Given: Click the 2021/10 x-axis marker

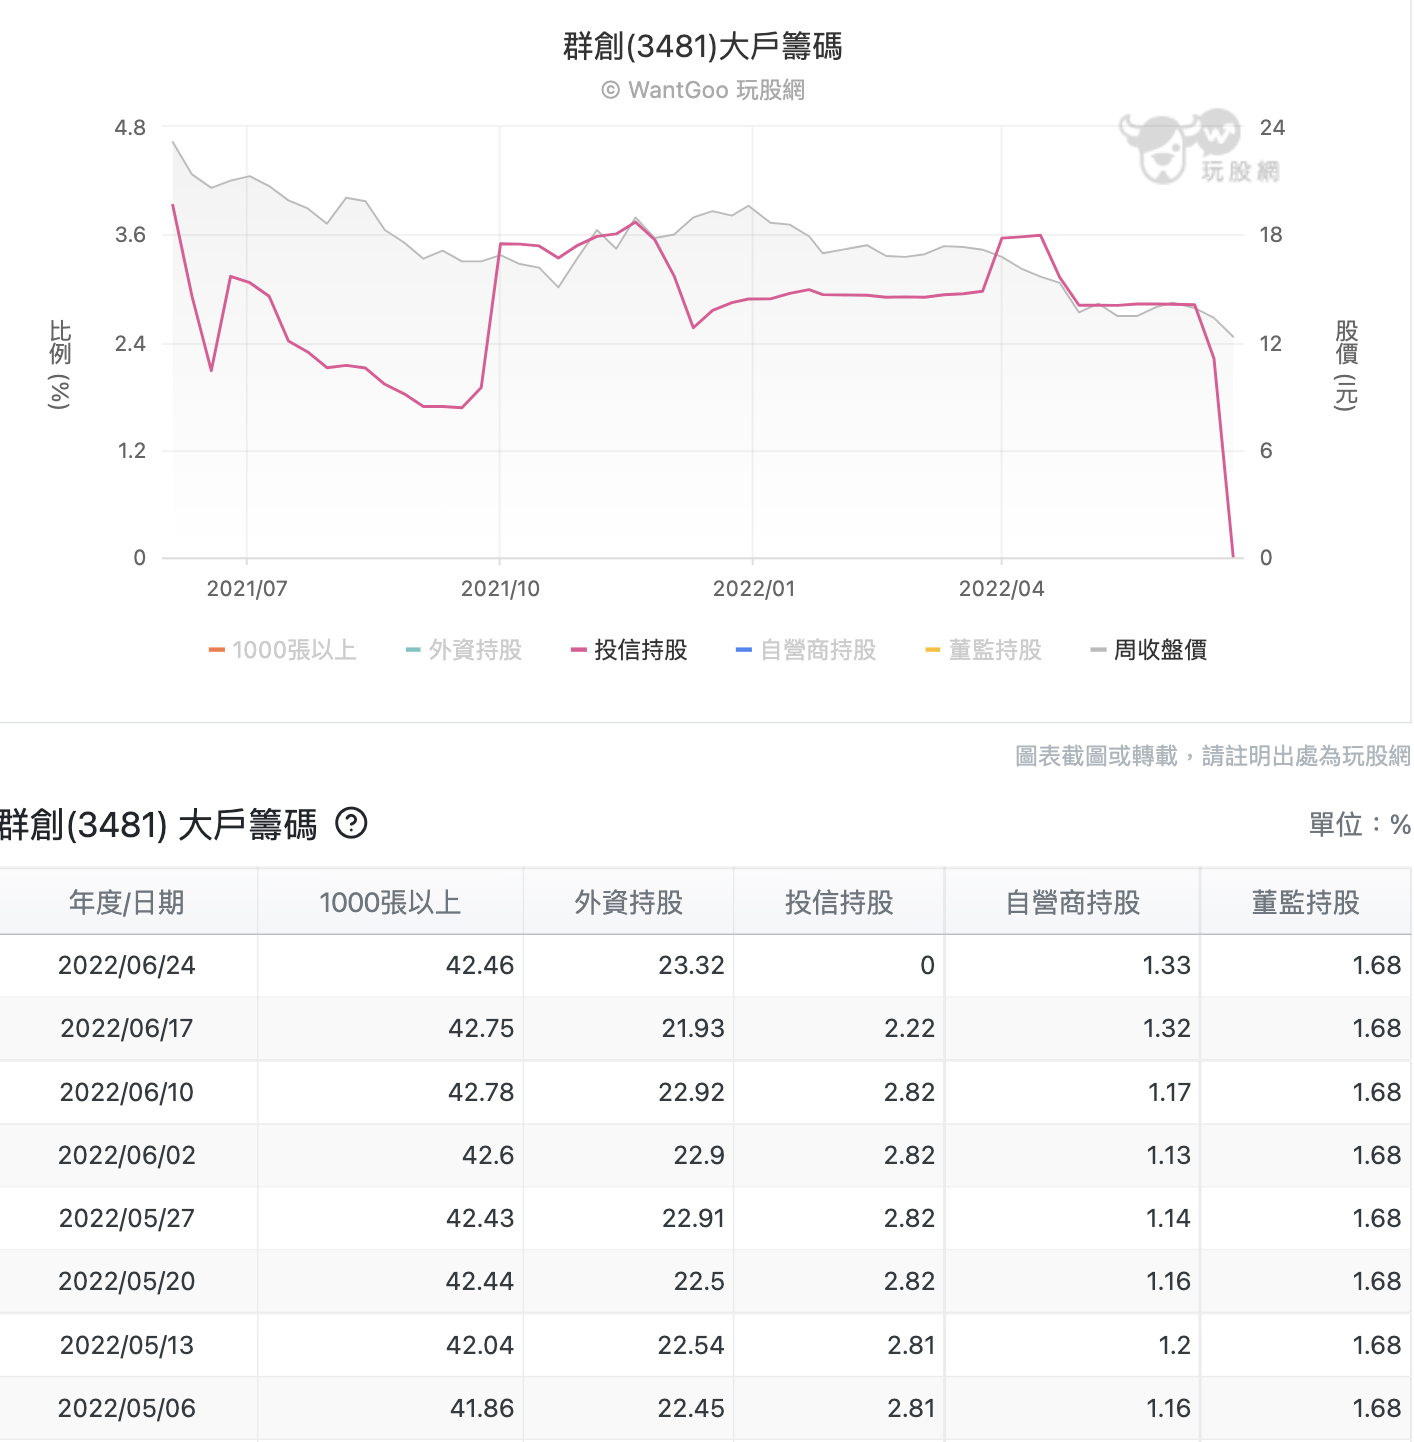Looking at the screenshot, I should tap(500, 588).
